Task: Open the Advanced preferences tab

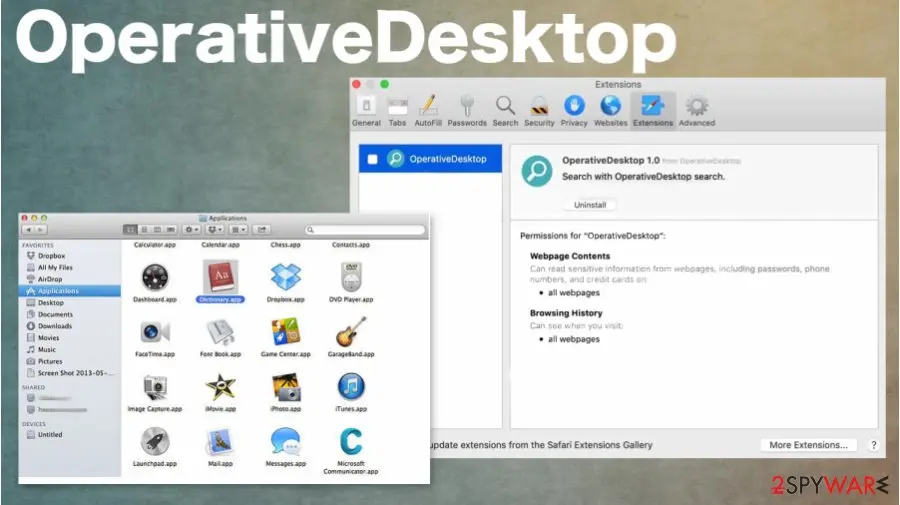Action: click(x=697, y=111)
